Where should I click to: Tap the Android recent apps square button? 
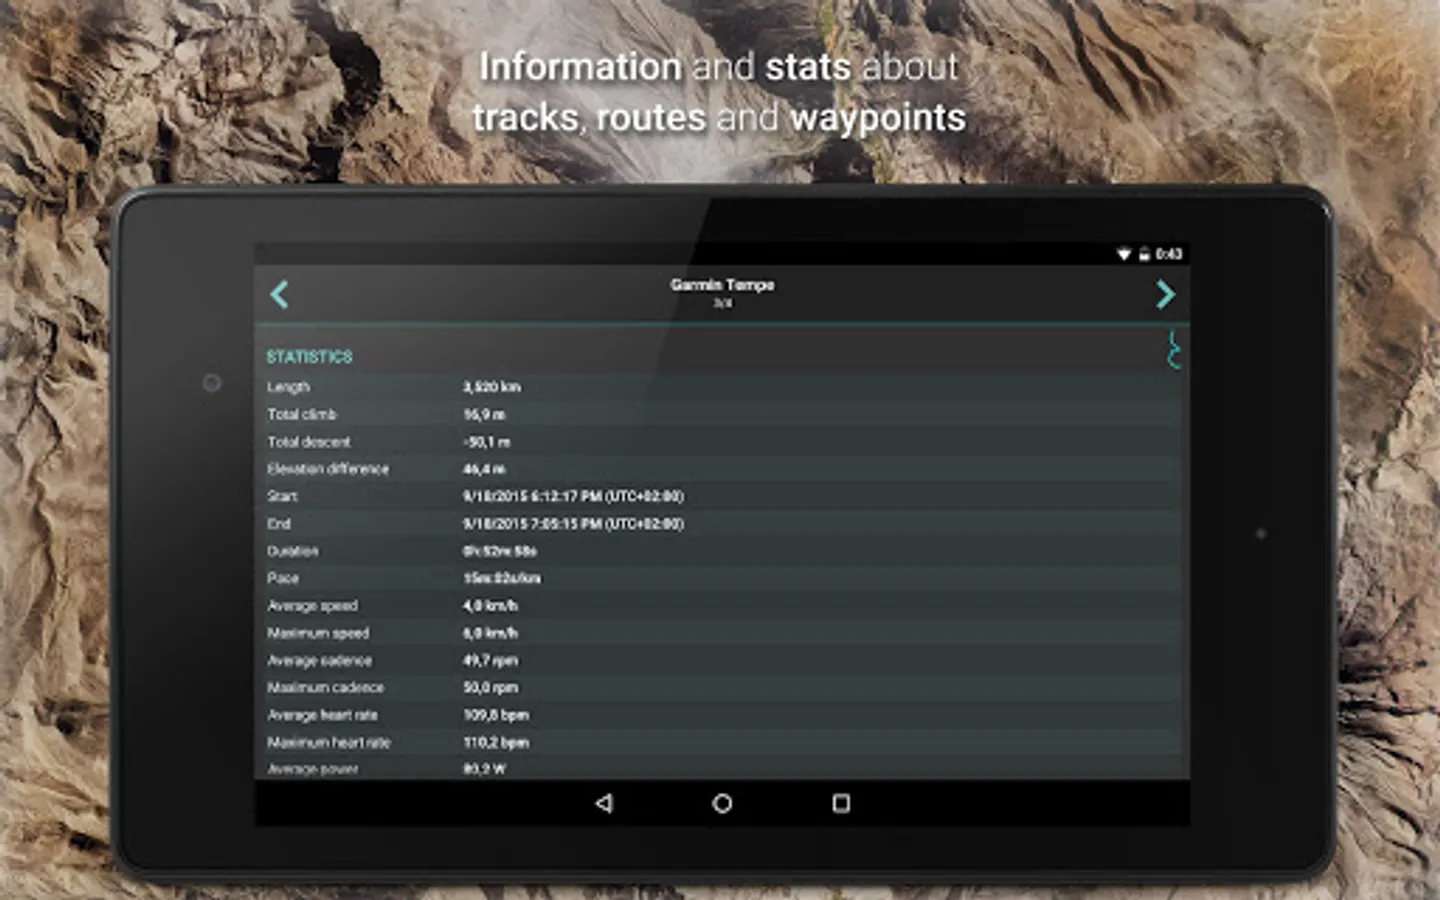(841, 803)
